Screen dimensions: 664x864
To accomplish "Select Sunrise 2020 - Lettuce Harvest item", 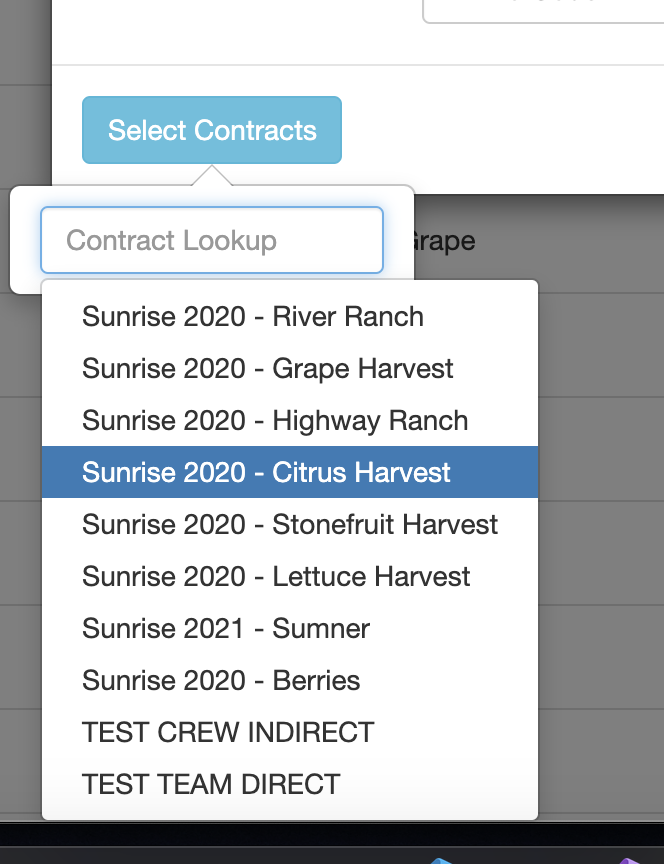I will [276, 577].
